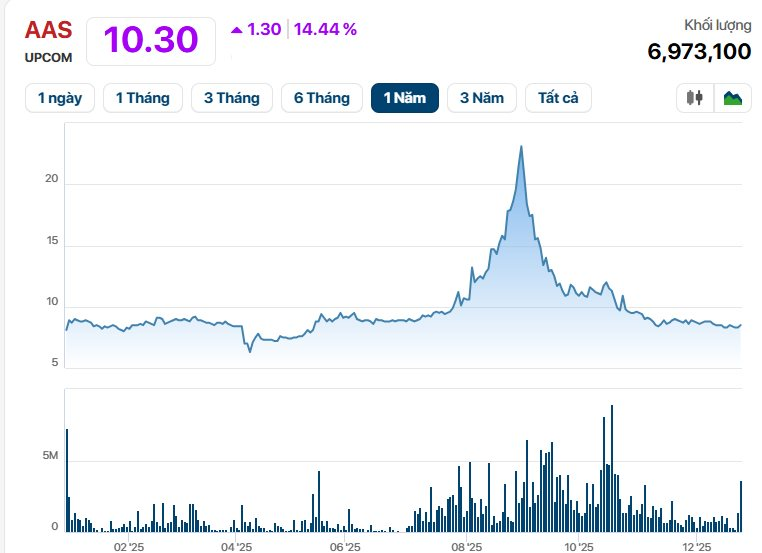Show the 3 Tháng chart period
Screen dimensions: 762x553
[231, 98]
